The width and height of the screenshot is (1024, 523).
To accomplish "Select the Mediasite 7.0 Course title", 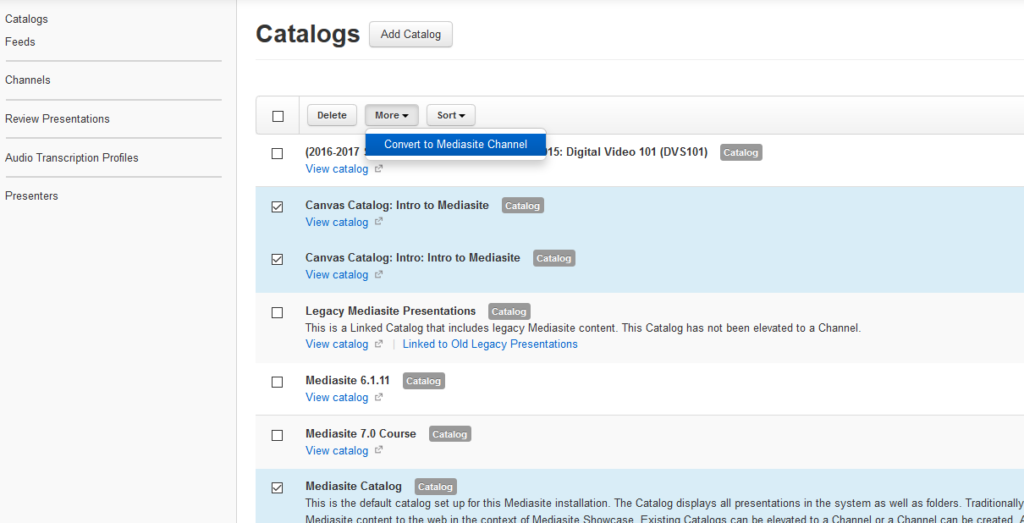I will click(x=360, y=434).
